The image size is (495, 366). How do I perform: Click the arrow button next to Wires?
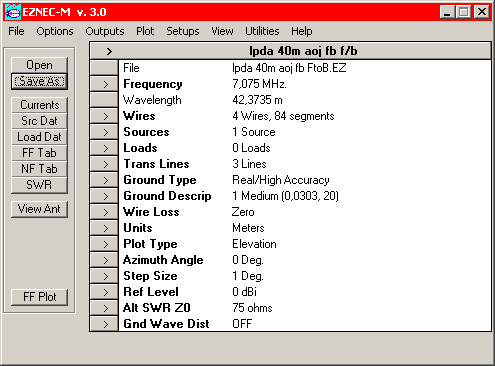coord(104,116)
